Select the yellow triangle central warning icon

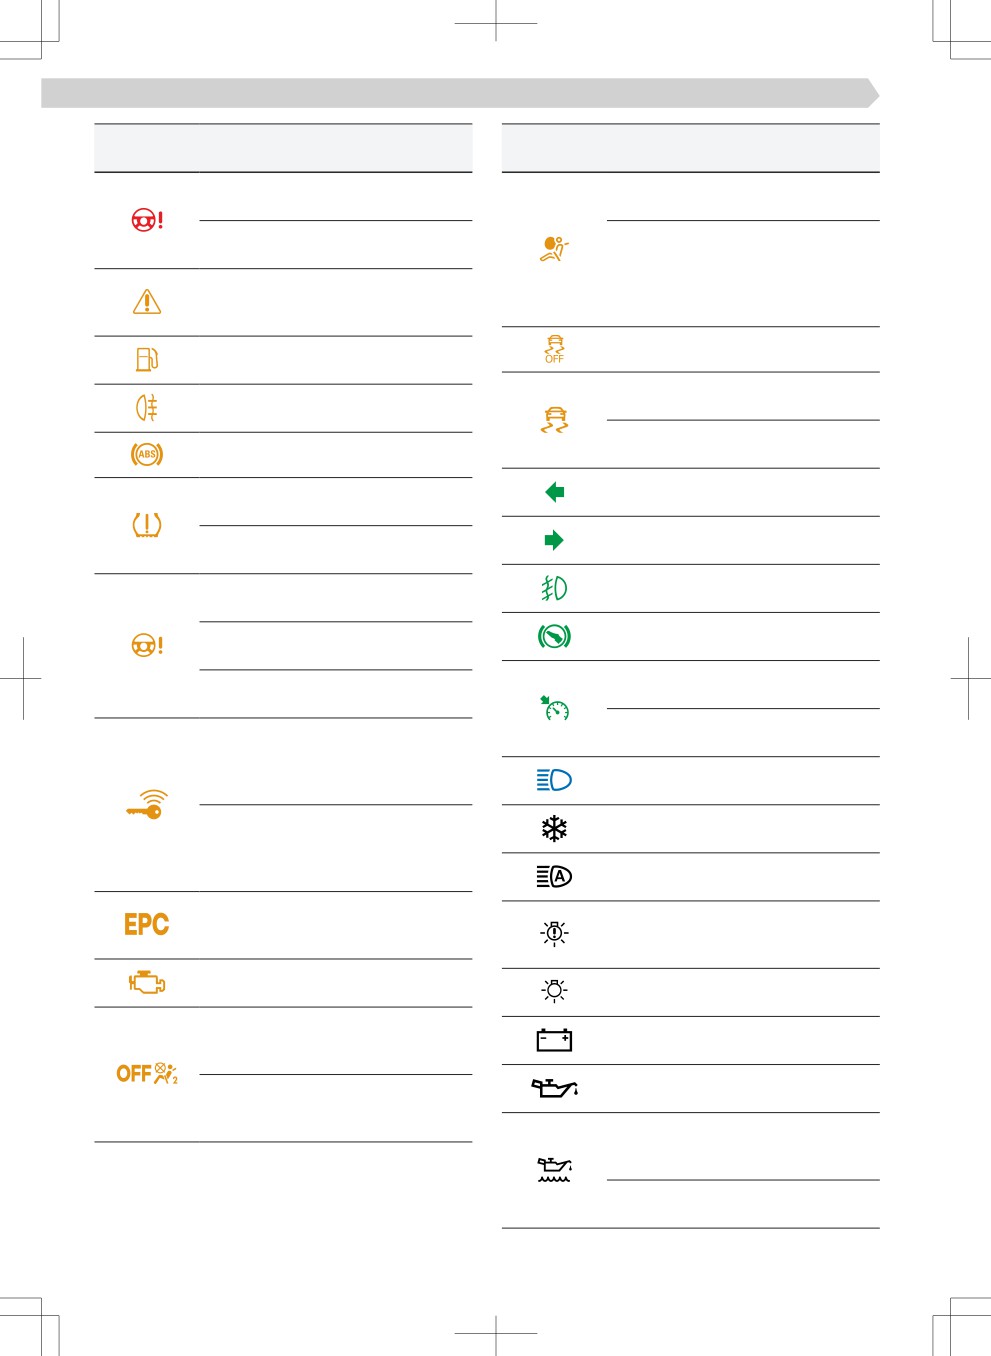click(147, 302)
